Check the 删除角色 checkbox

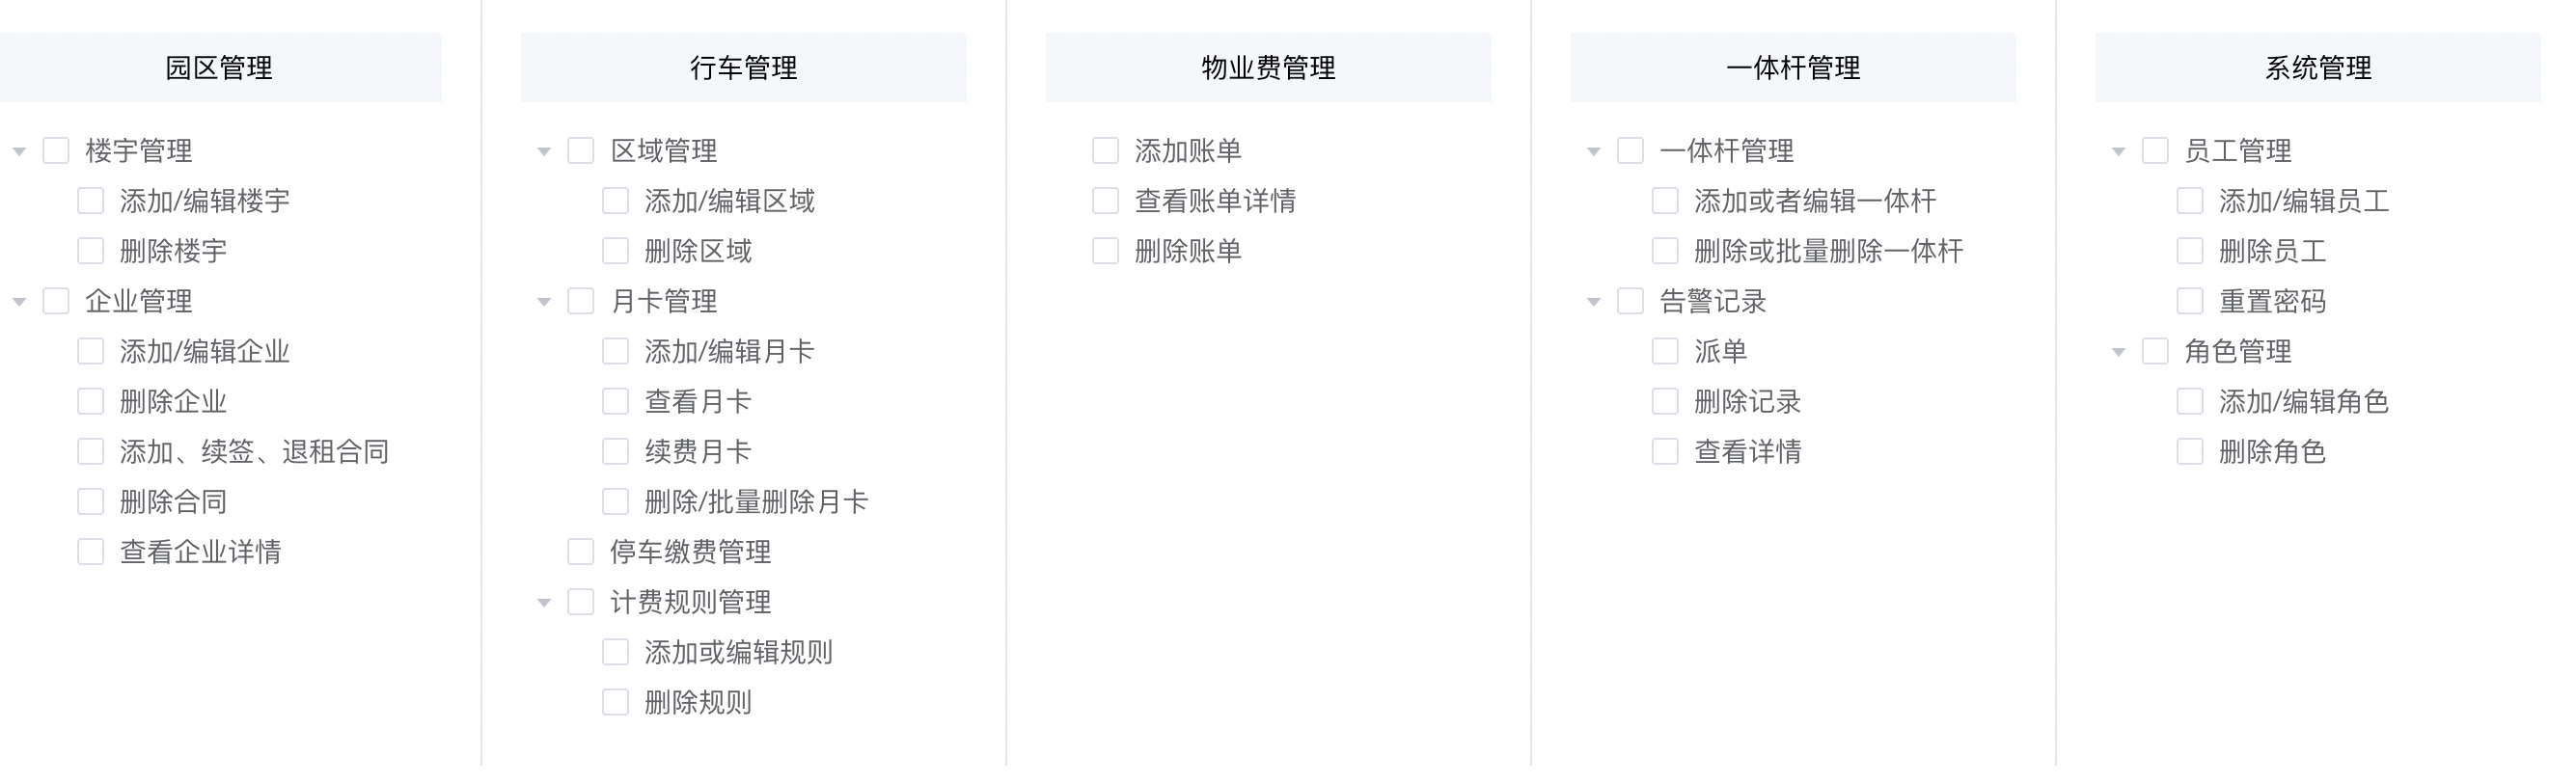[2191, 452]
